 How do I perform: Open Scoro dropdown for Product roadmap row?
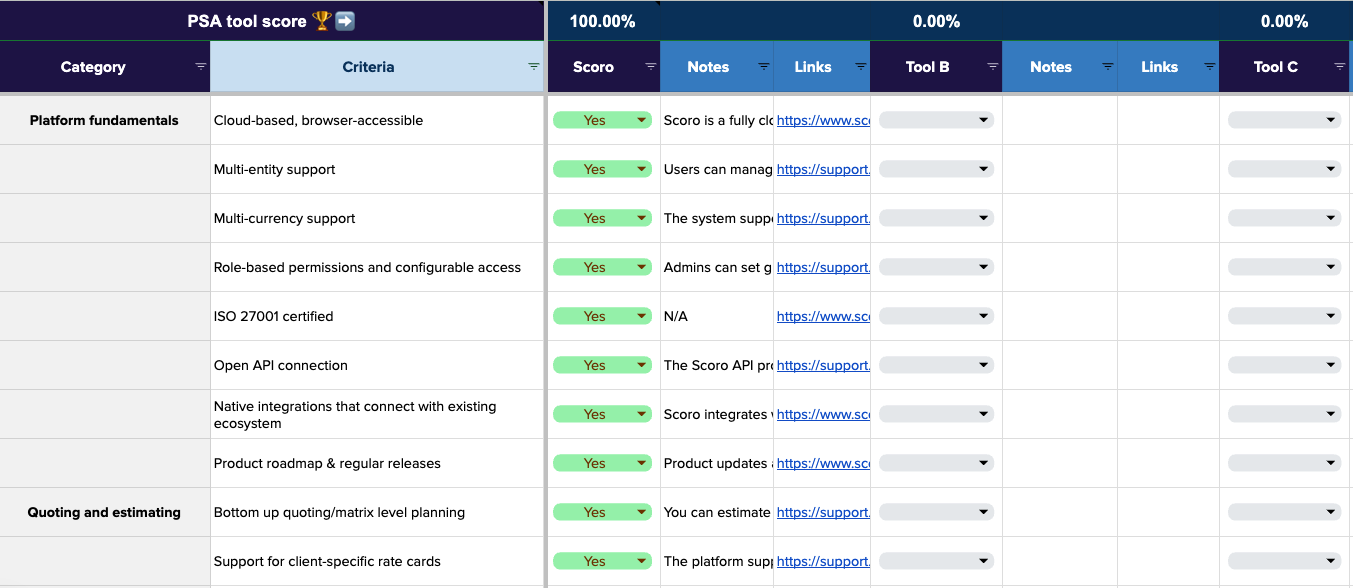point(602,463)
